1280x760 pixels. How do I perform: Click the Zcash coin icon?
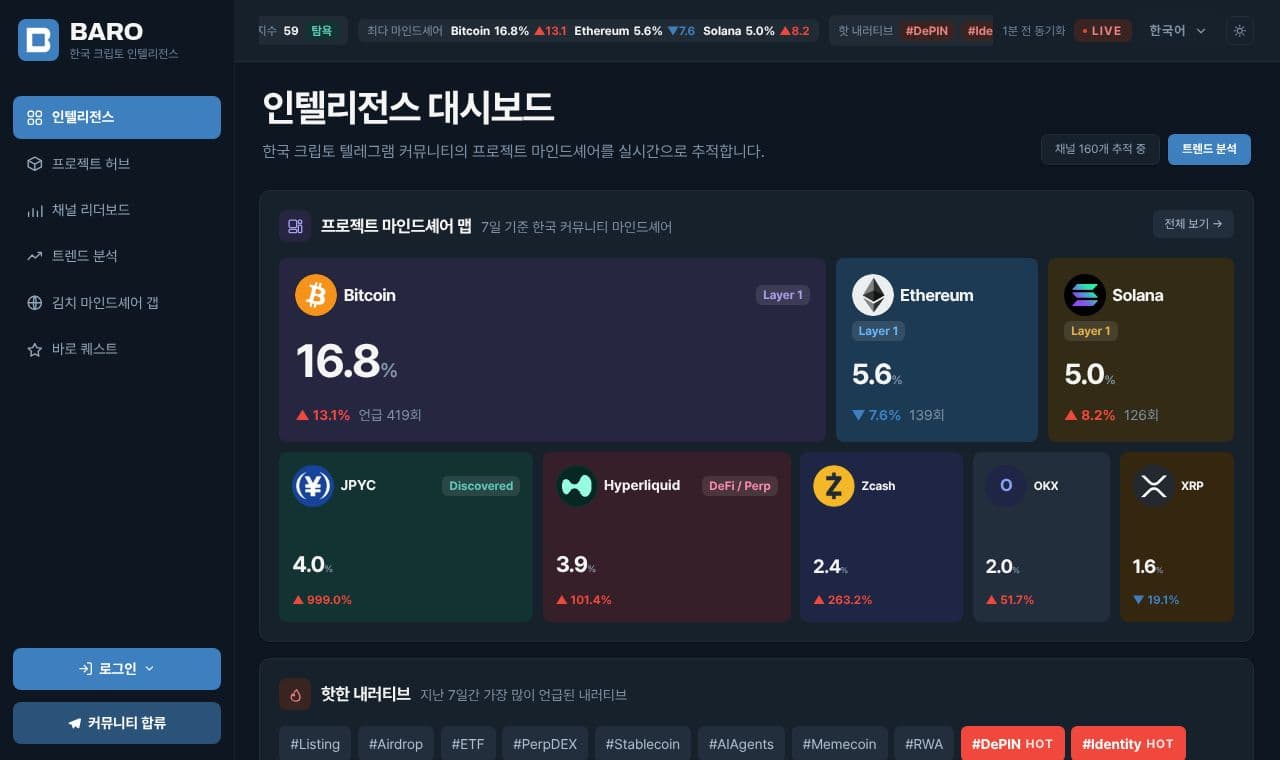pyautogui.click(x=833, y=486)
